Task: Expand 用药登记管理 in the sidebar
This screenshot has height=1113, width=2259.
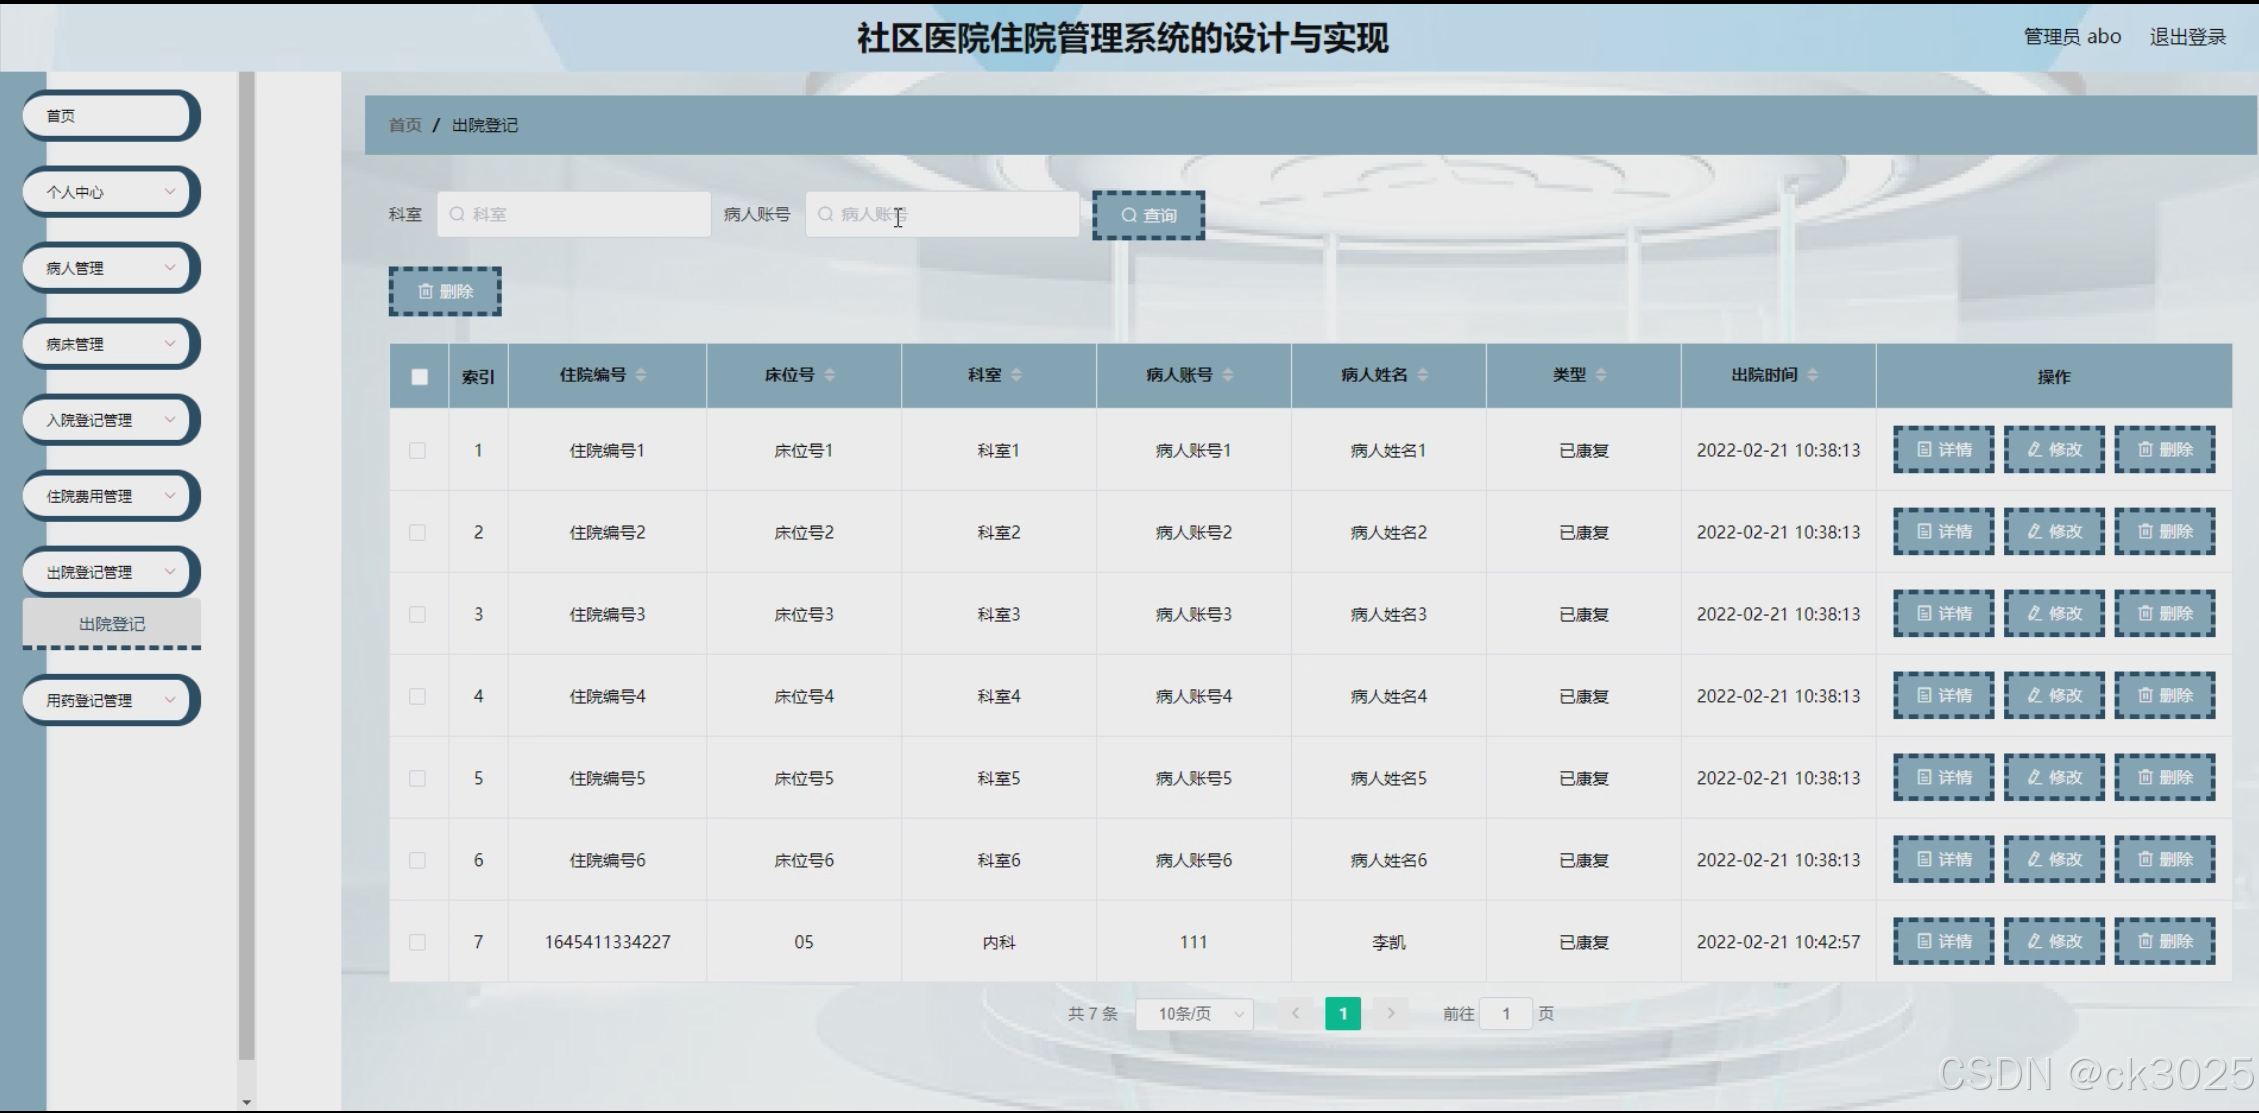Action: [110, 700]
